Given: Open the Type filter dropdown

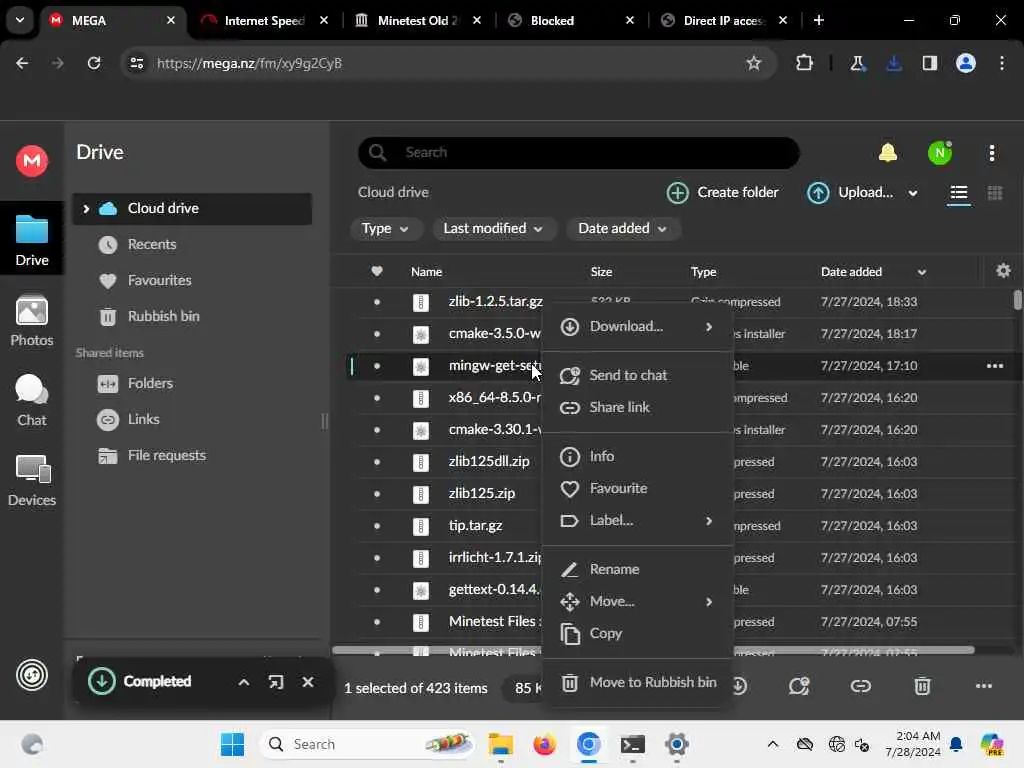Looking at the screenshot, I should [x=385, y=229].
